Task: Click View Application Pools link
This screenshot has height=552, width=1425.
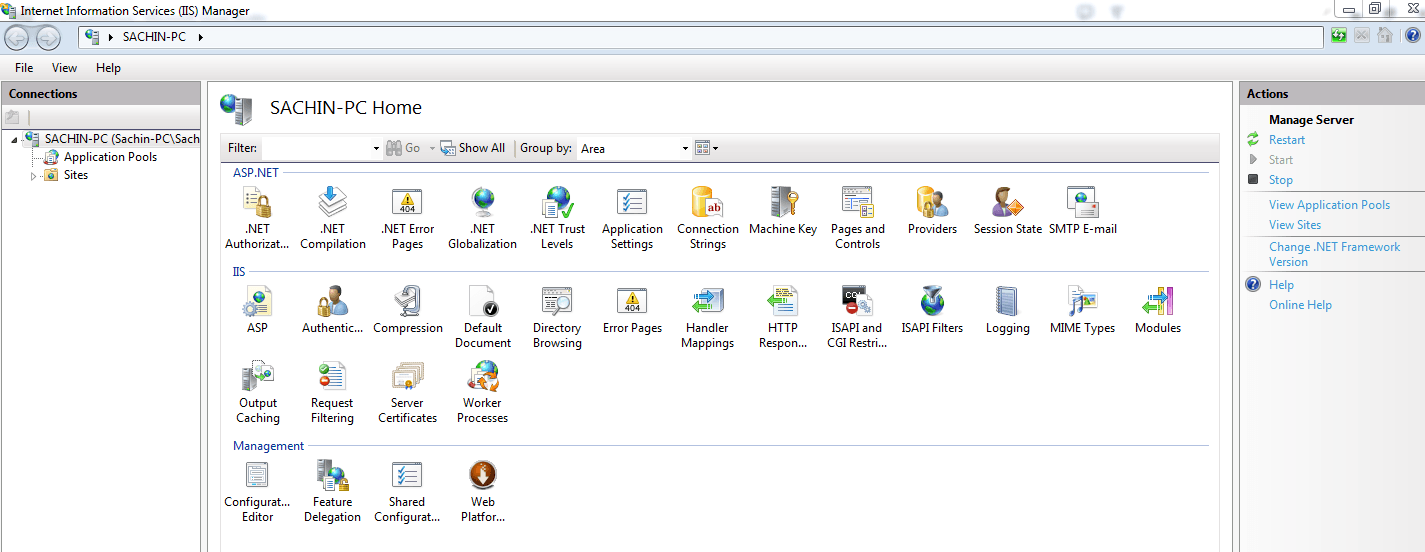Action: tap(1329, 205)
